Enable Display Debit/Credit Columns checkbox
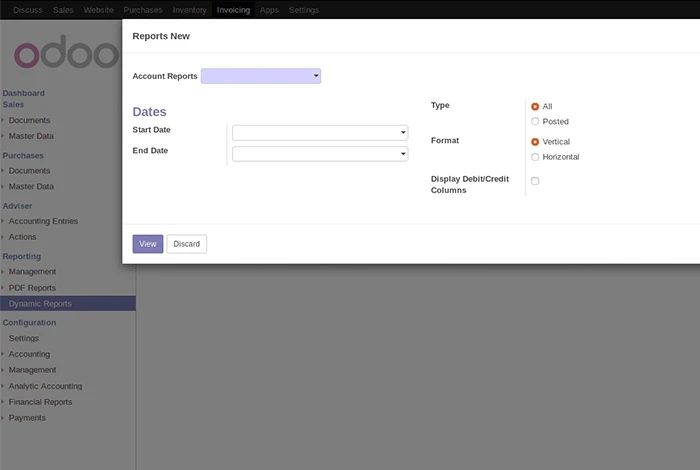Image resolution: width=700 pixels, height=470 pixels. pos(535,181)
